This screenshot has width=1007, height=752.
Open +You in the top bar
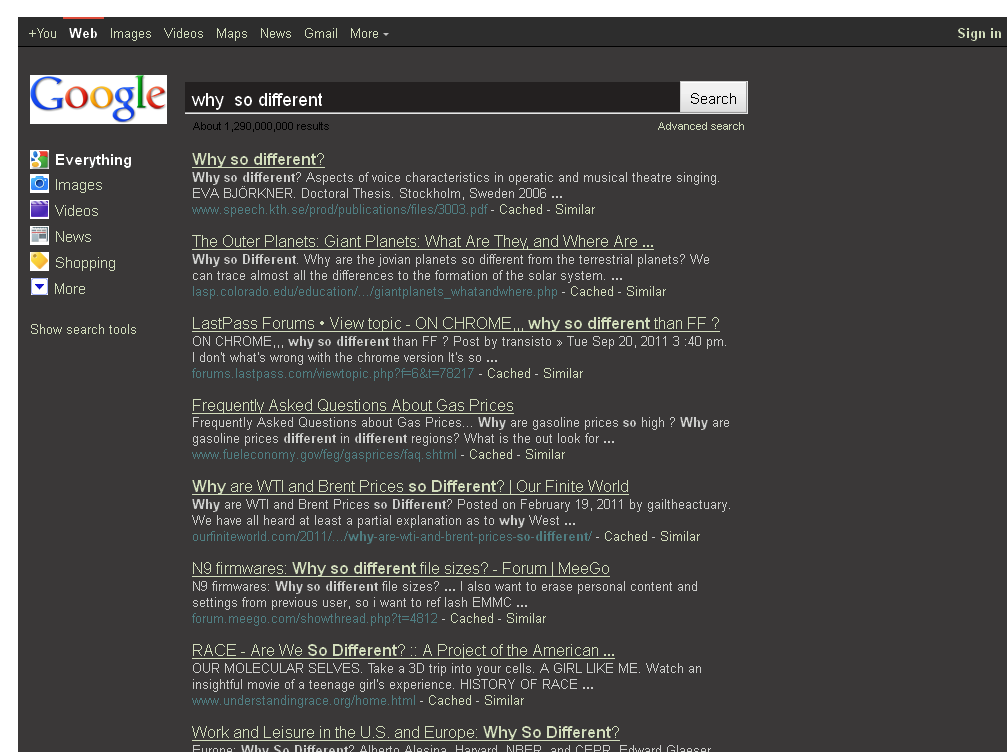coord(42,33)
